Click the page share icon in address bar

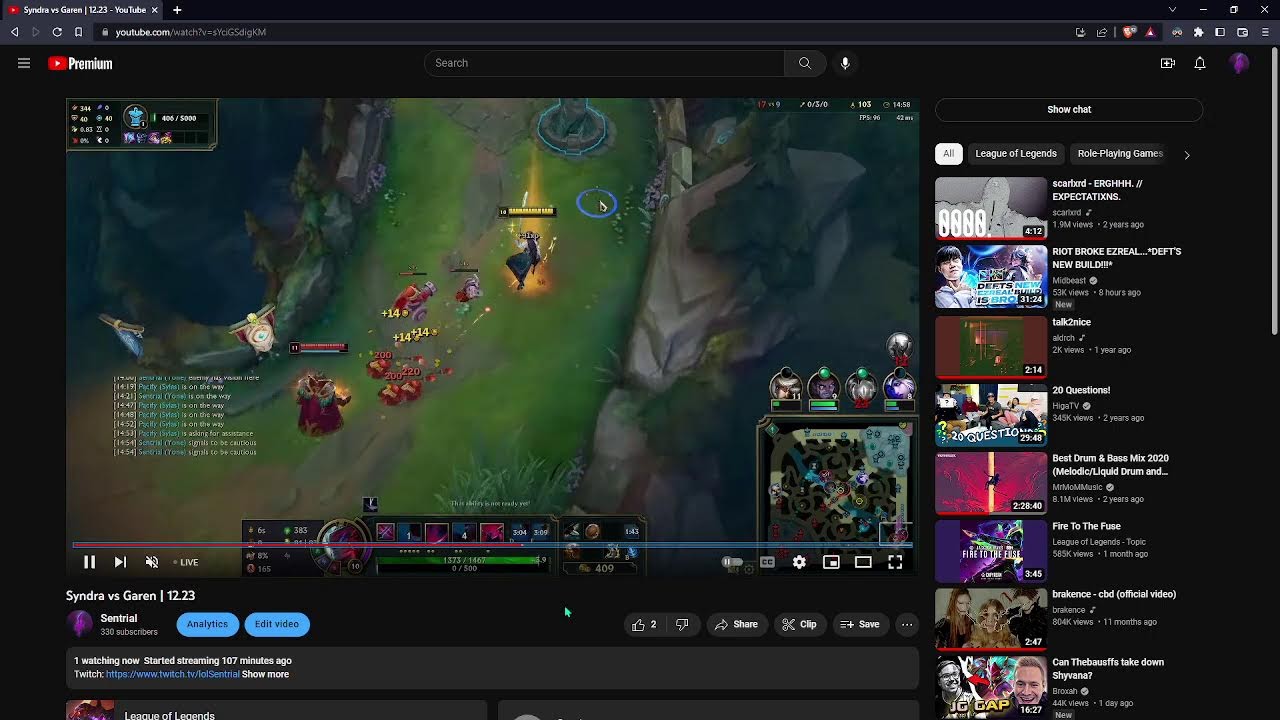(1102, 32)
